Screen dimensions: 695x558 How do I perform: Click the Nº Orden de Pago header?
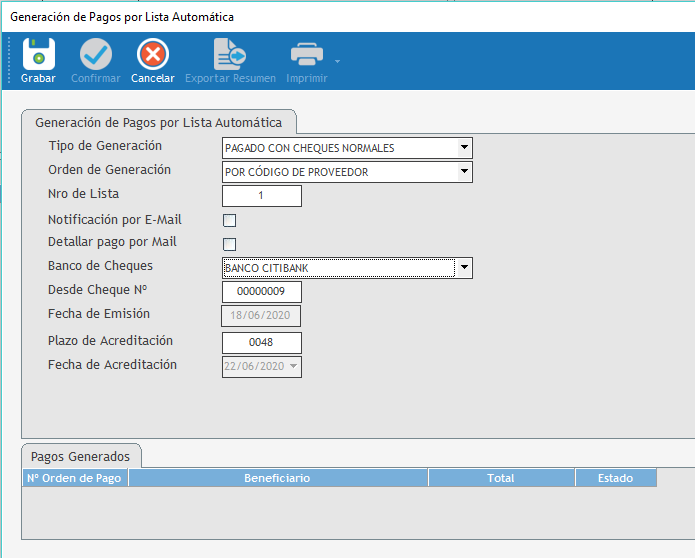tap(75, 478)
